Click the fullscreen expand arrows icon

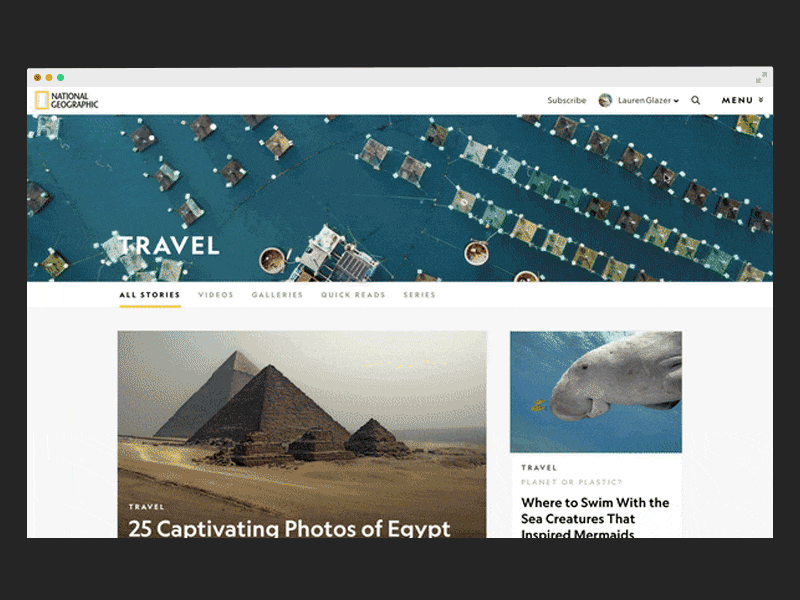pos(761,78)
